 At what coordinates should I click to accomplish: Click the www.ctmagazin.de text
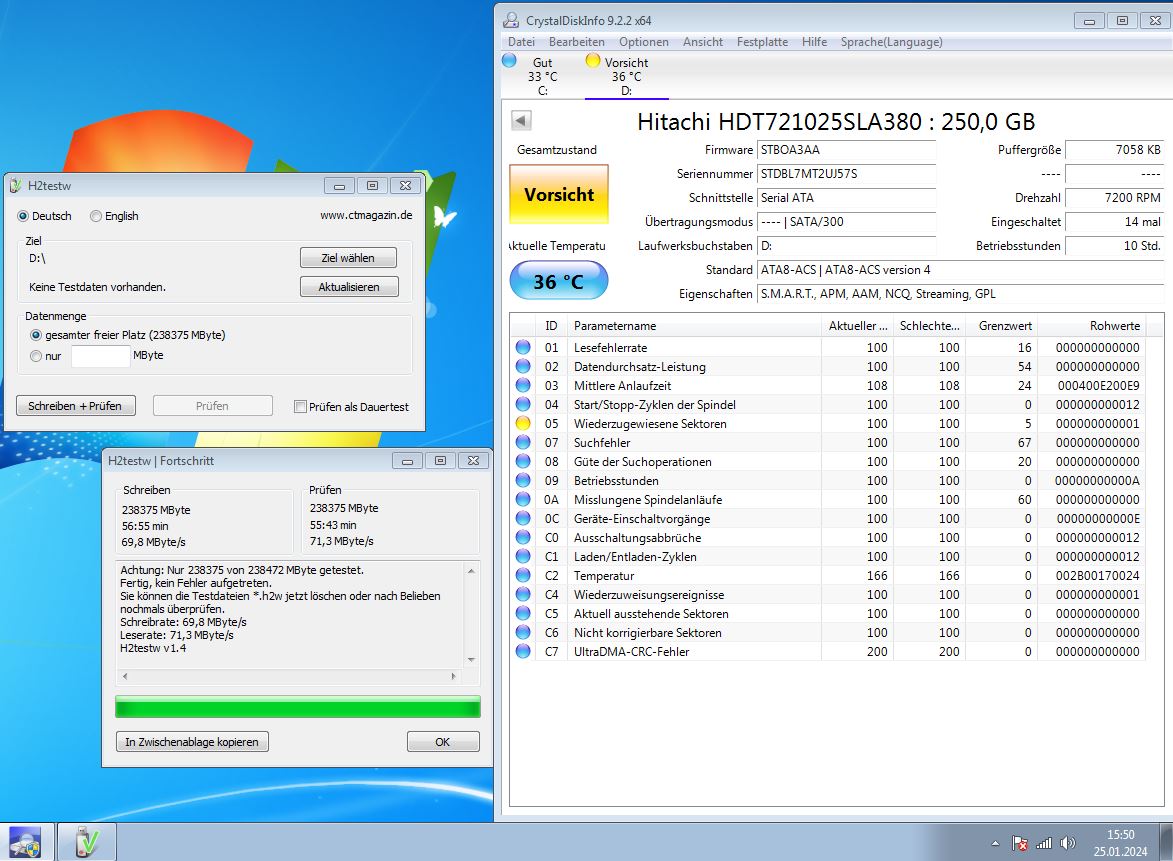point(366,215)
